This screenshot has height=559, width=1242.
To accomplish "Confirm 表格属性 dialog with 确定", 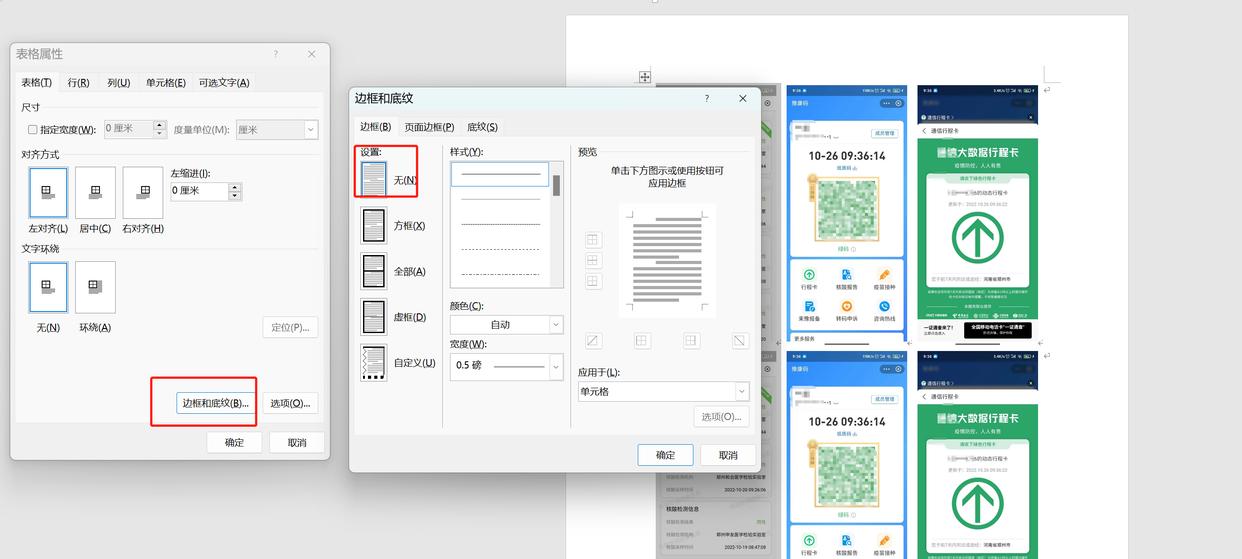I will 234,442.
